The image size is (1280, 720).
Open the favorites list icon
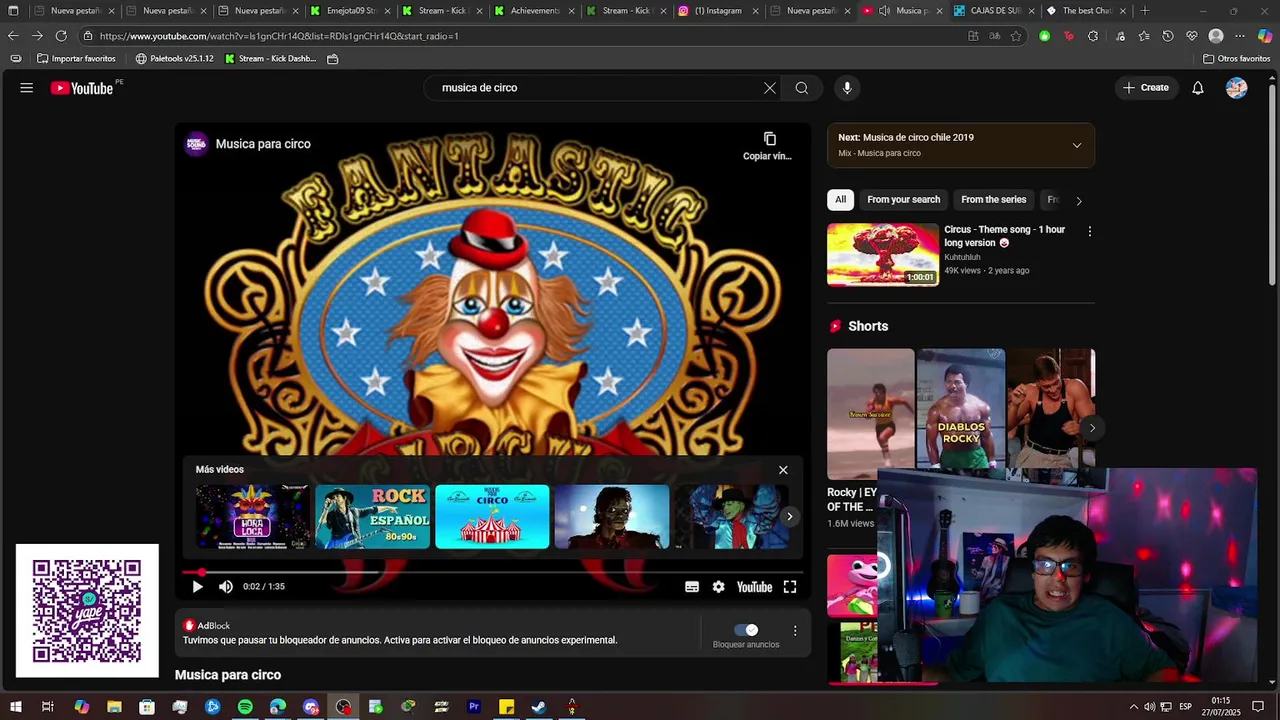pos(1143,36)
